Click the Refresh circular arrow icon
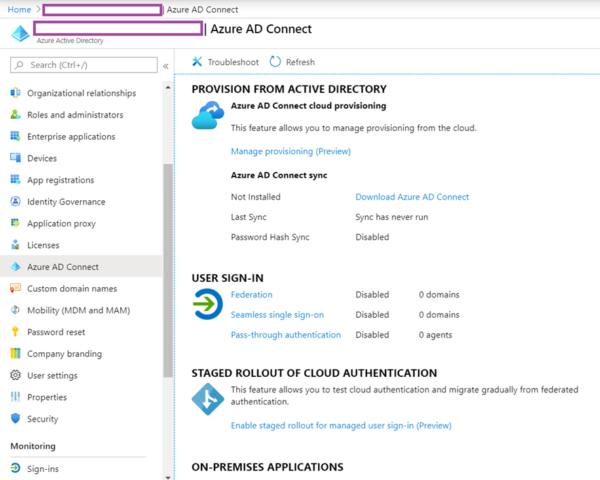Screen dimensions: 600x480 (275, 62)
